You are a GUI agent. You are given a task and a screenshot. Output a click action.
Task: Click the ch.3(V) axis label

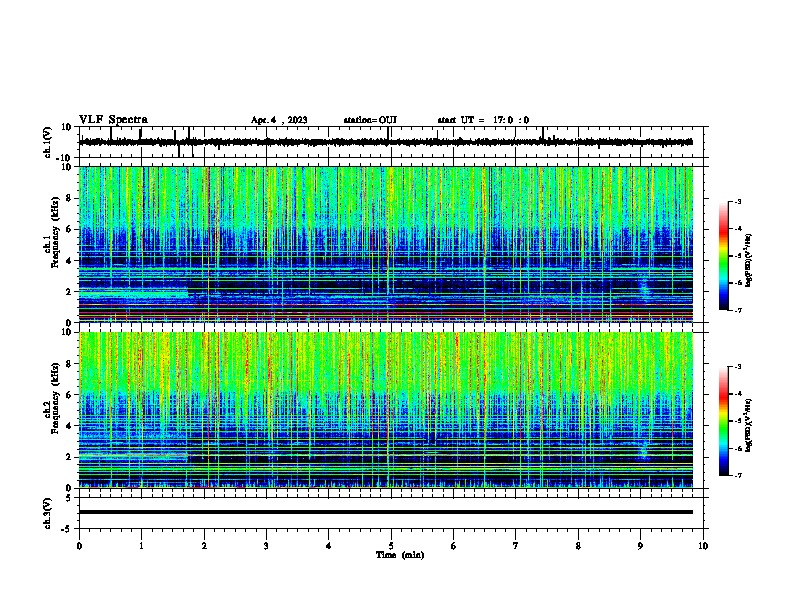48,513
